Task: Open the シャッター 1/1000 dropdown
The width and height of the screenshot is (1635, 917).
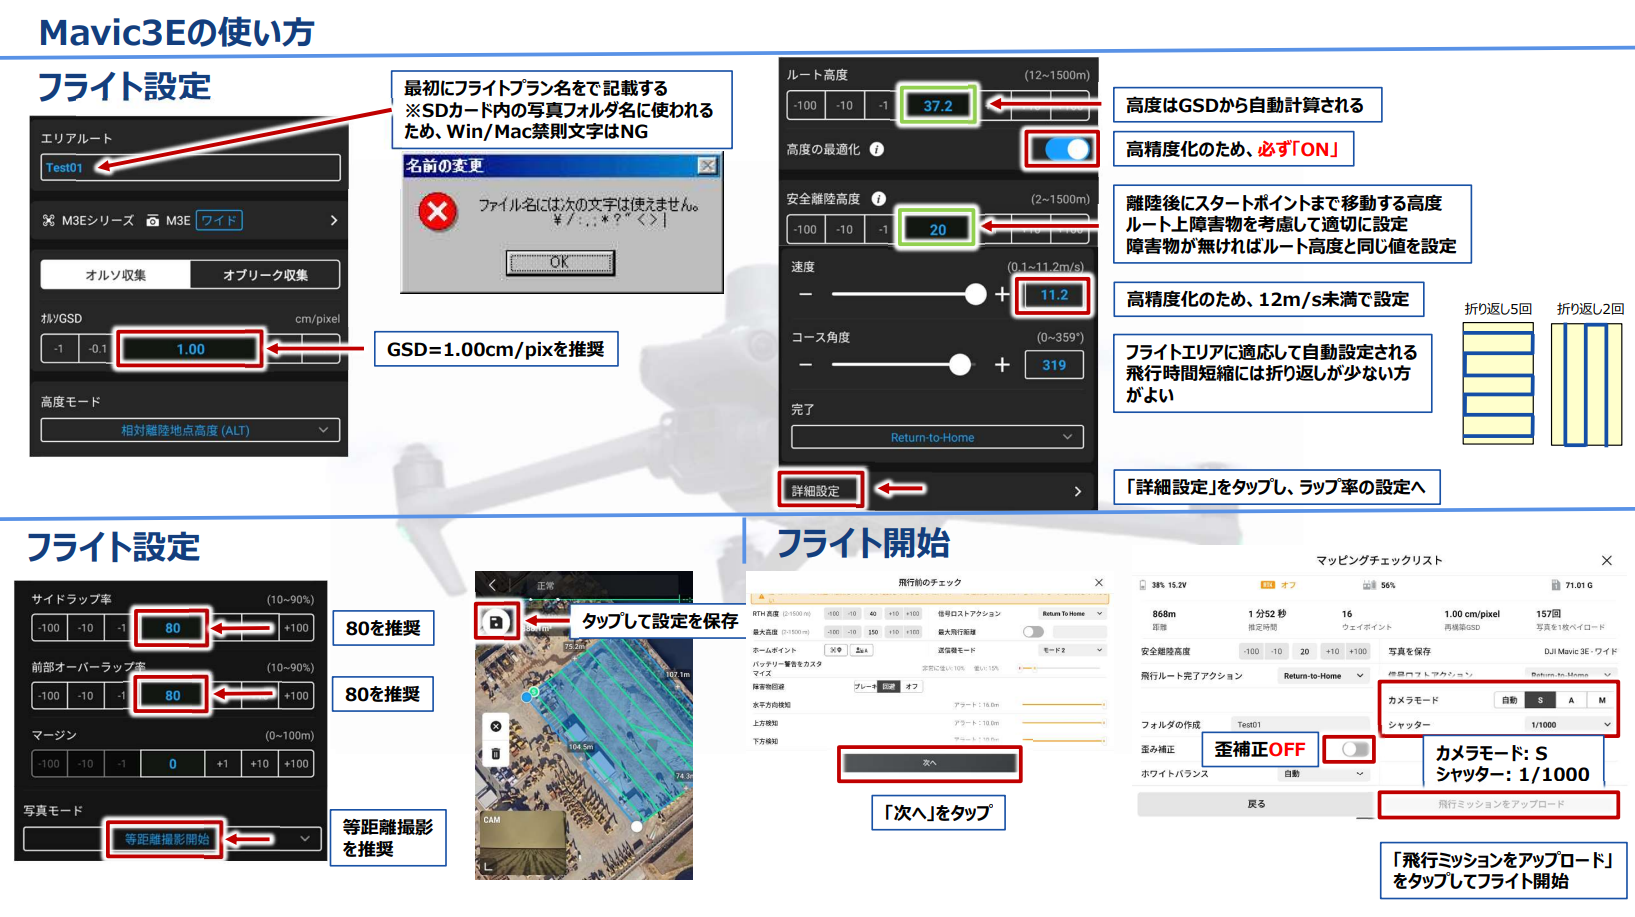Action: coord(1570,724)
